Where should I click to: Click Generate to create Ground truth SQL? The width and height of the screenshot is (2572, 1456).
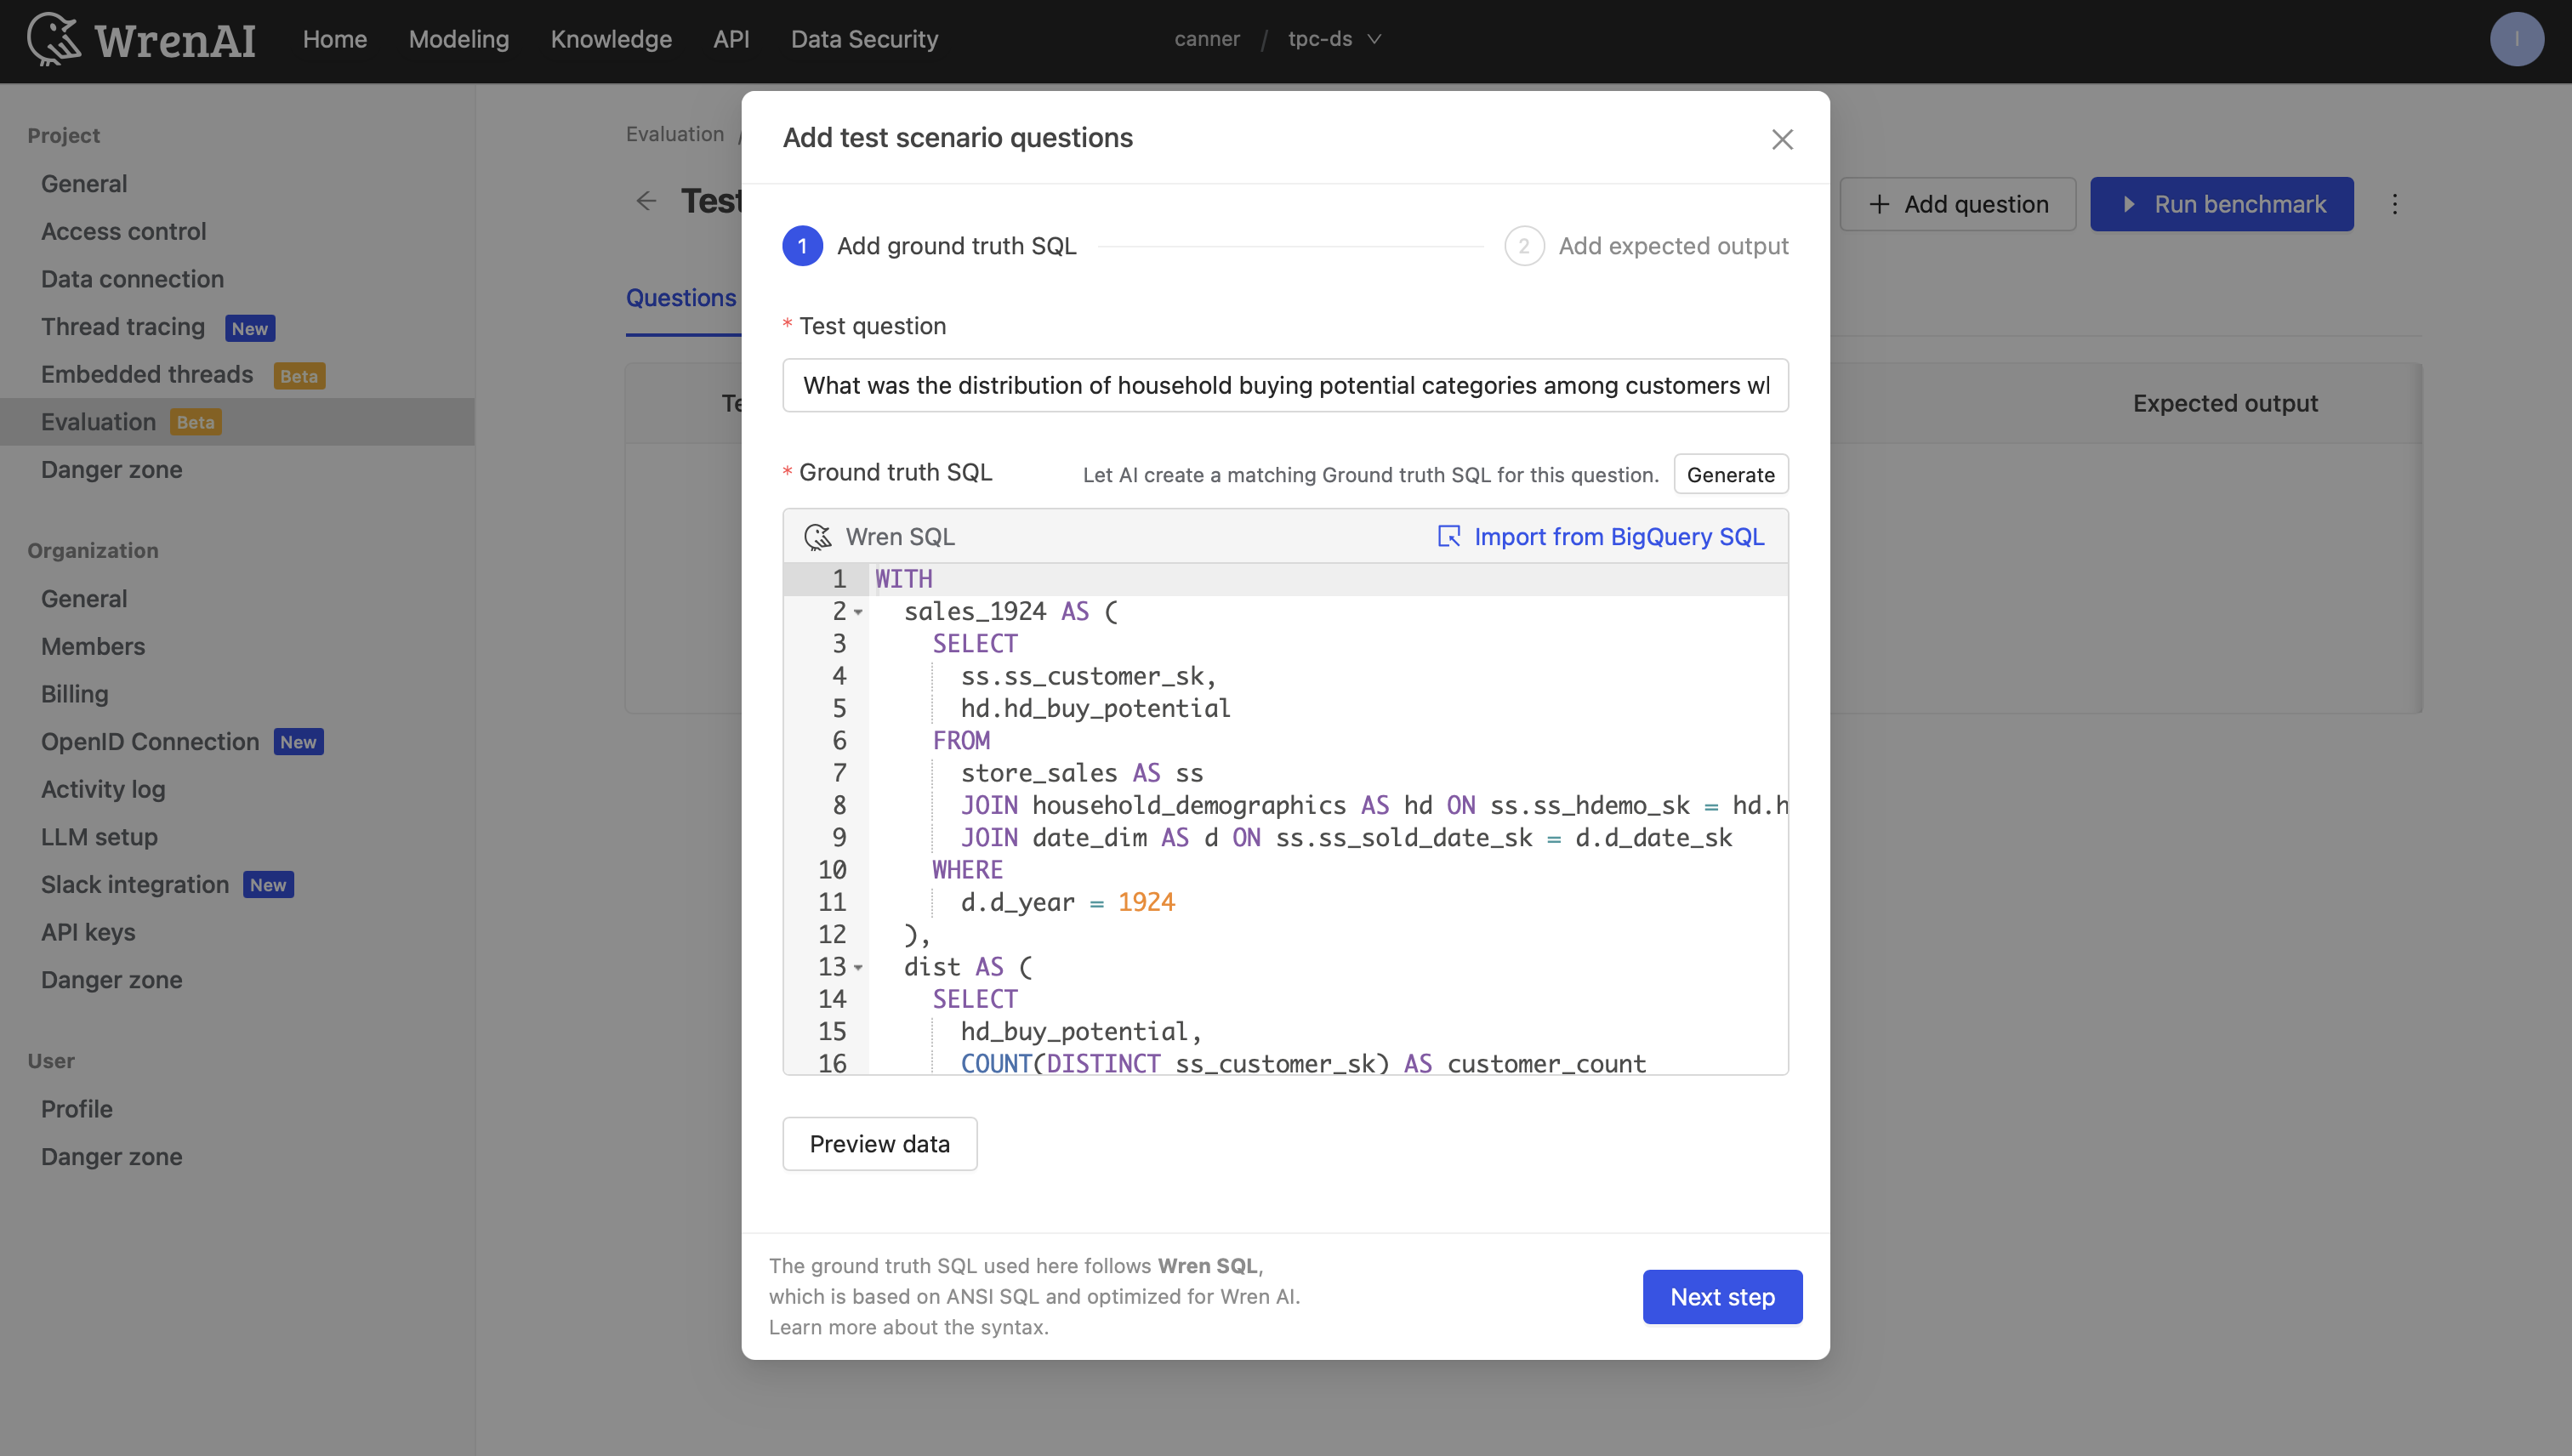[x=1730, y=474]
